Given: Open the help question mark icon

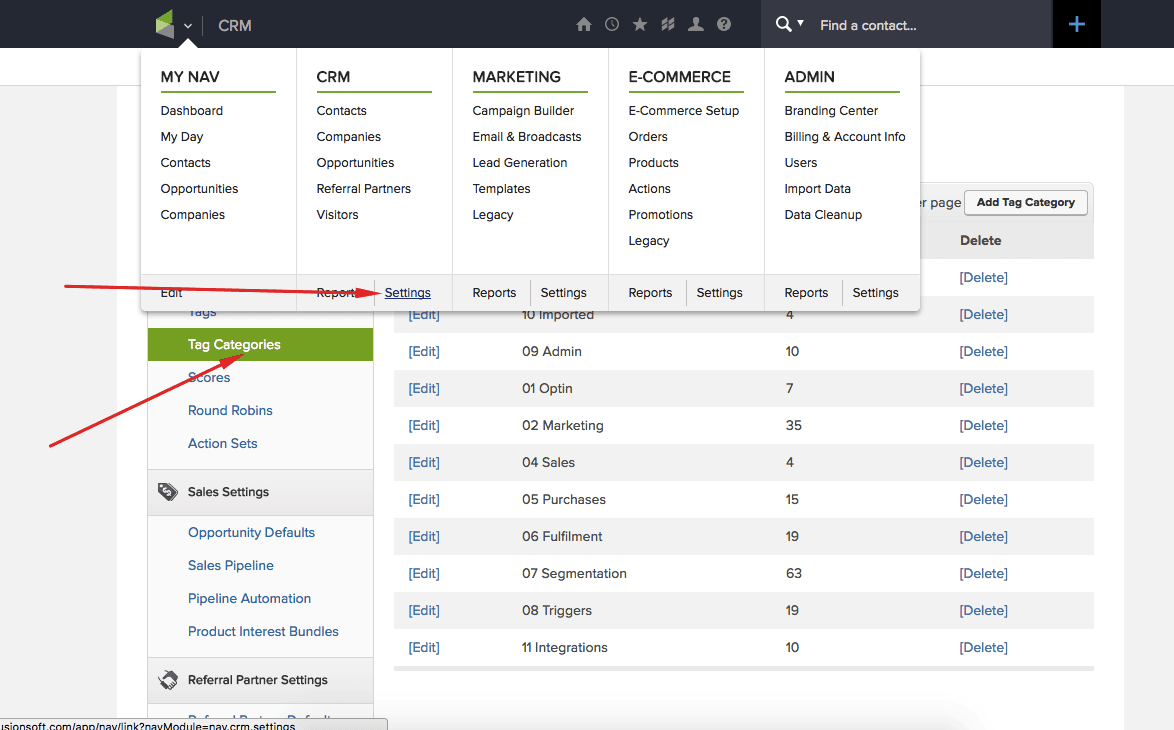Looking at the screenshot, I should (x=723, y=25).
